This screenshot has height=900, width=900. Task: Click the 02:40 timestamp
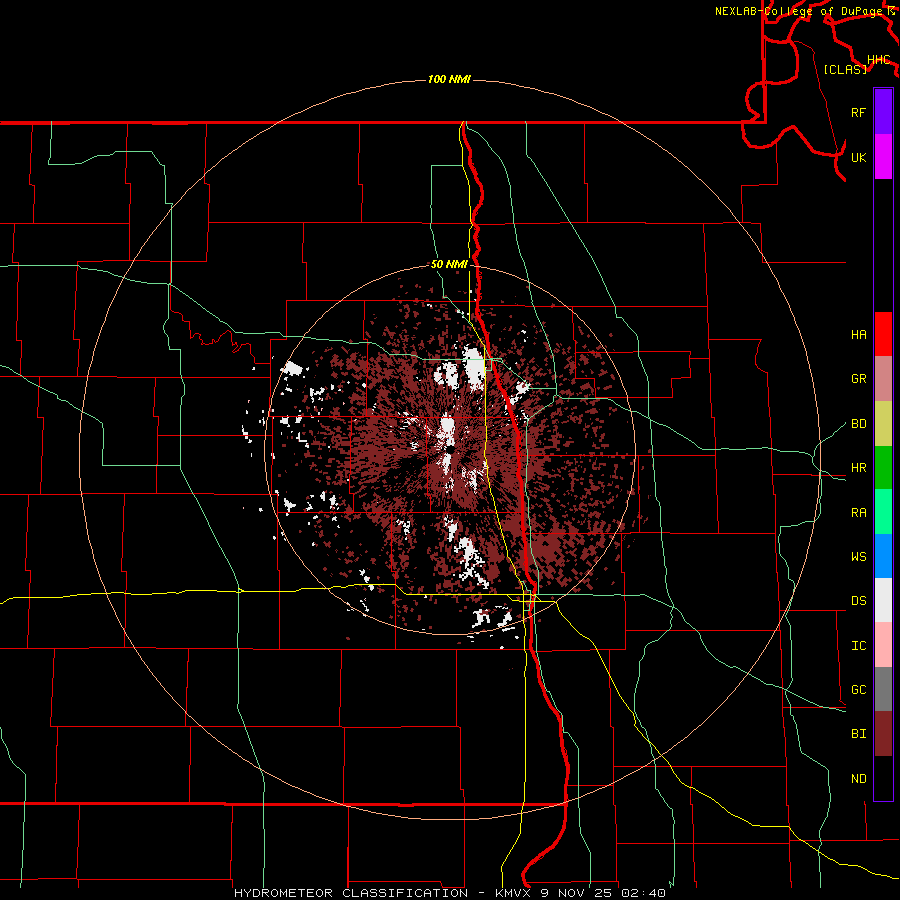(646, 893)
